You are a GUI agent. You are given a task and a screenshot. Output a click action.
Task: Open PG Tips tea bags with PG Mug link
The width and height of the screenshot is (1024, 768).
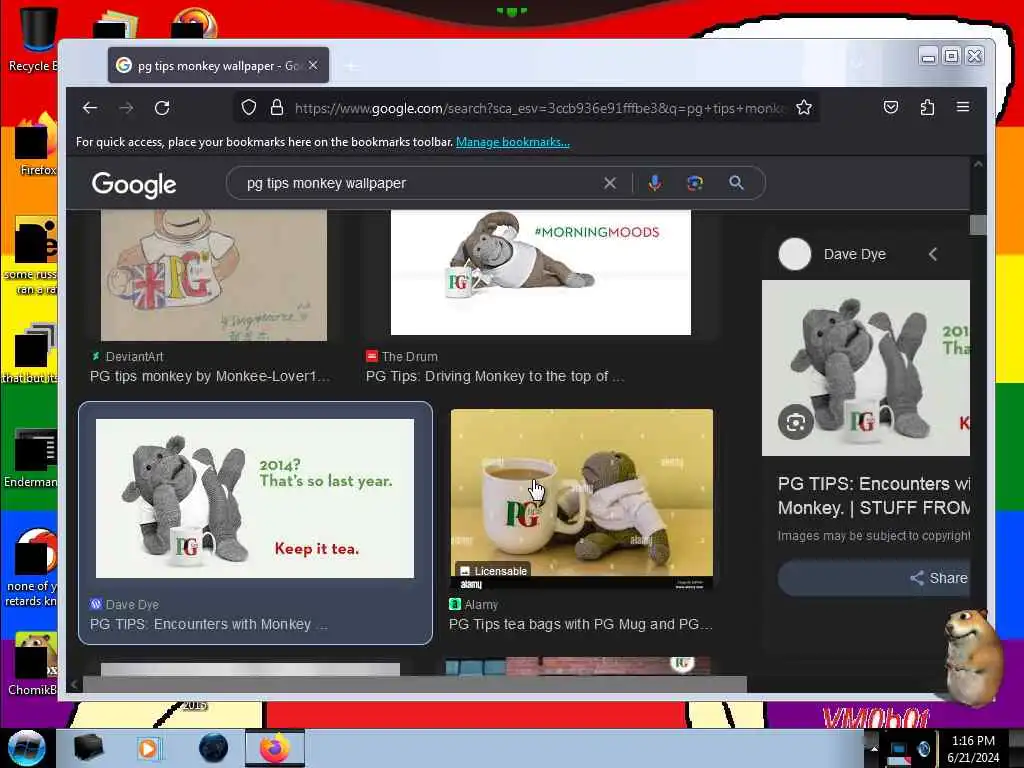coord(581,624)
